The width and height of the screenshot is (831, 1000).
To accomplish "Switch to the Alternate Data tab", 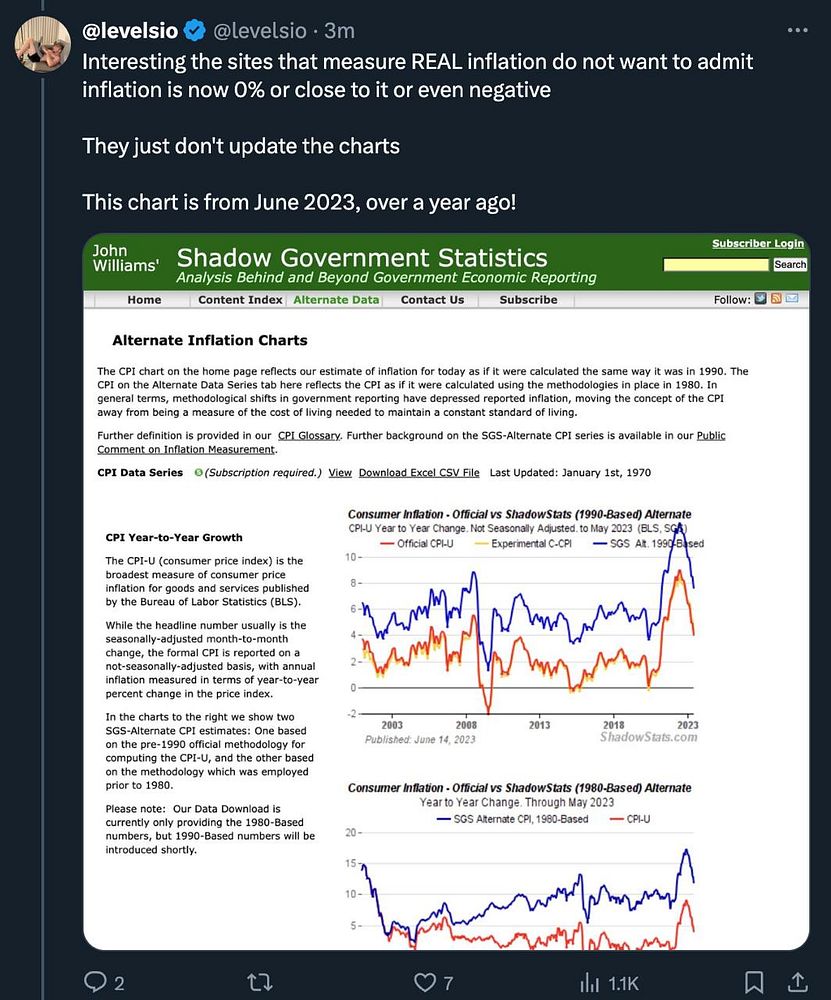I will click(336, 300).
